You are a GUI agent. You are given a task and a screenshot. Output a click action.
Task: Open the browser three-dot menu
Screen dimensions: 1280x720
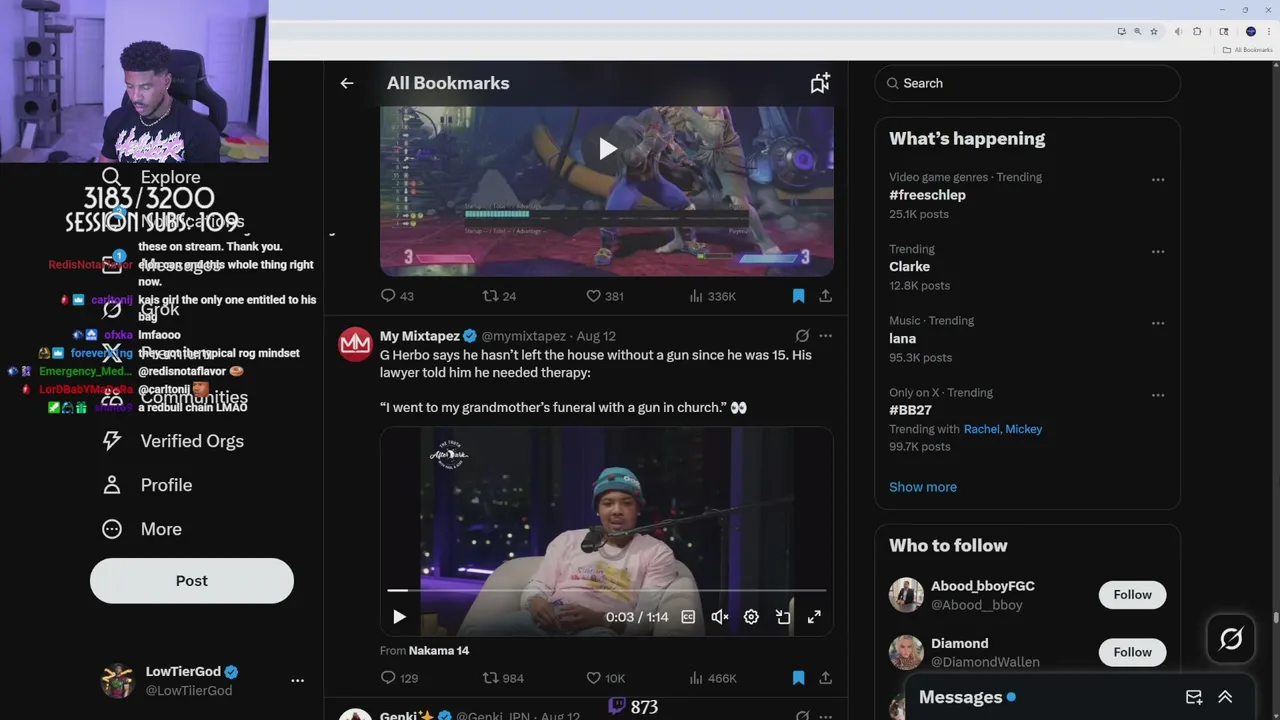[1269, 32]
